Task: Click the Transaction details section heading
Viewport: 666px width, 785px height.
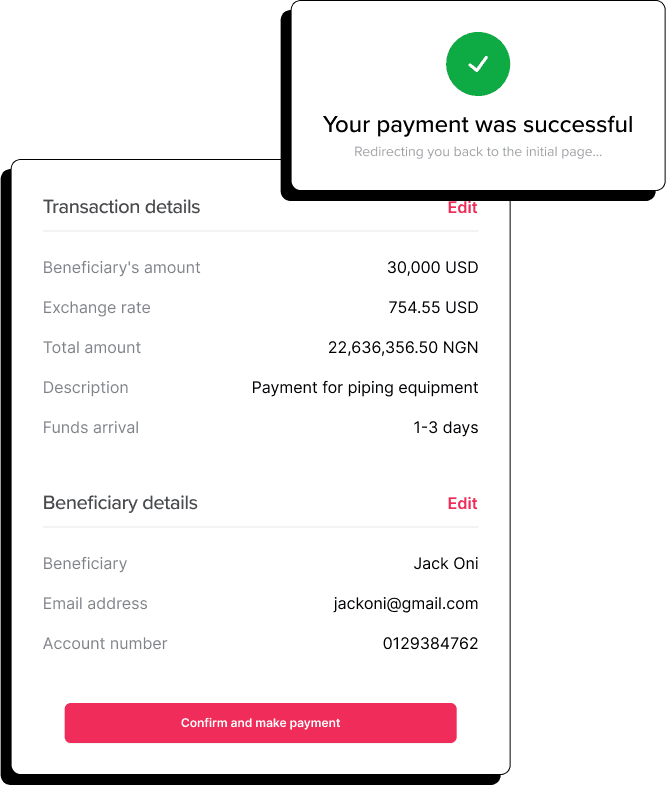Action: [121, 207]
